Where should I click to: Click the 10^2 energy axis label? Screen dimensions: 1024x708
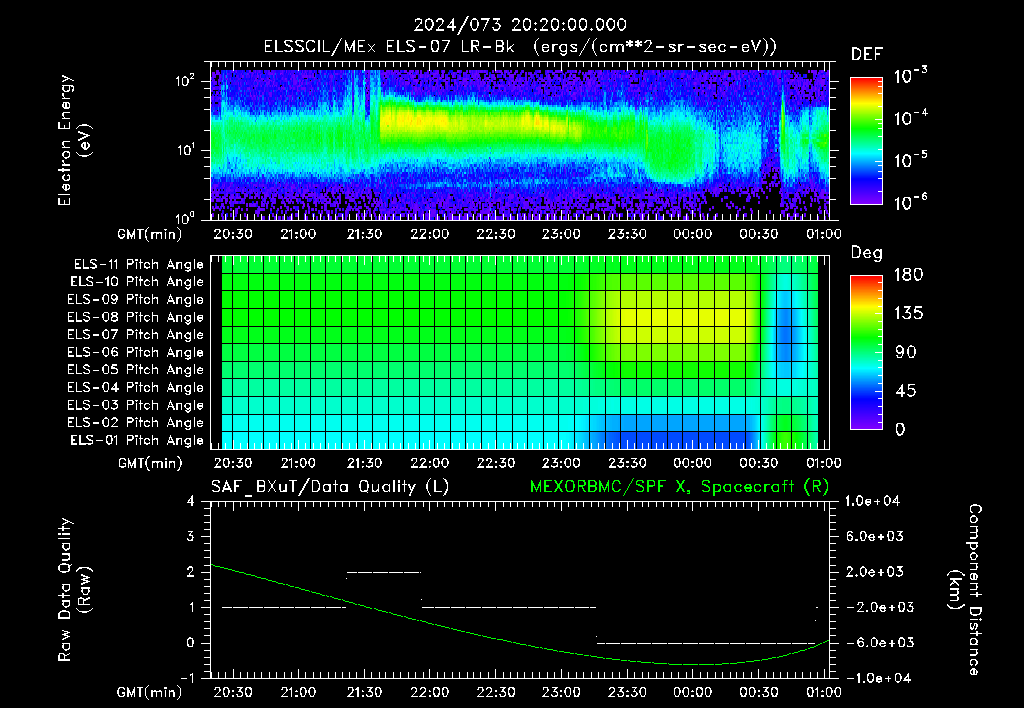coord(185,81)
